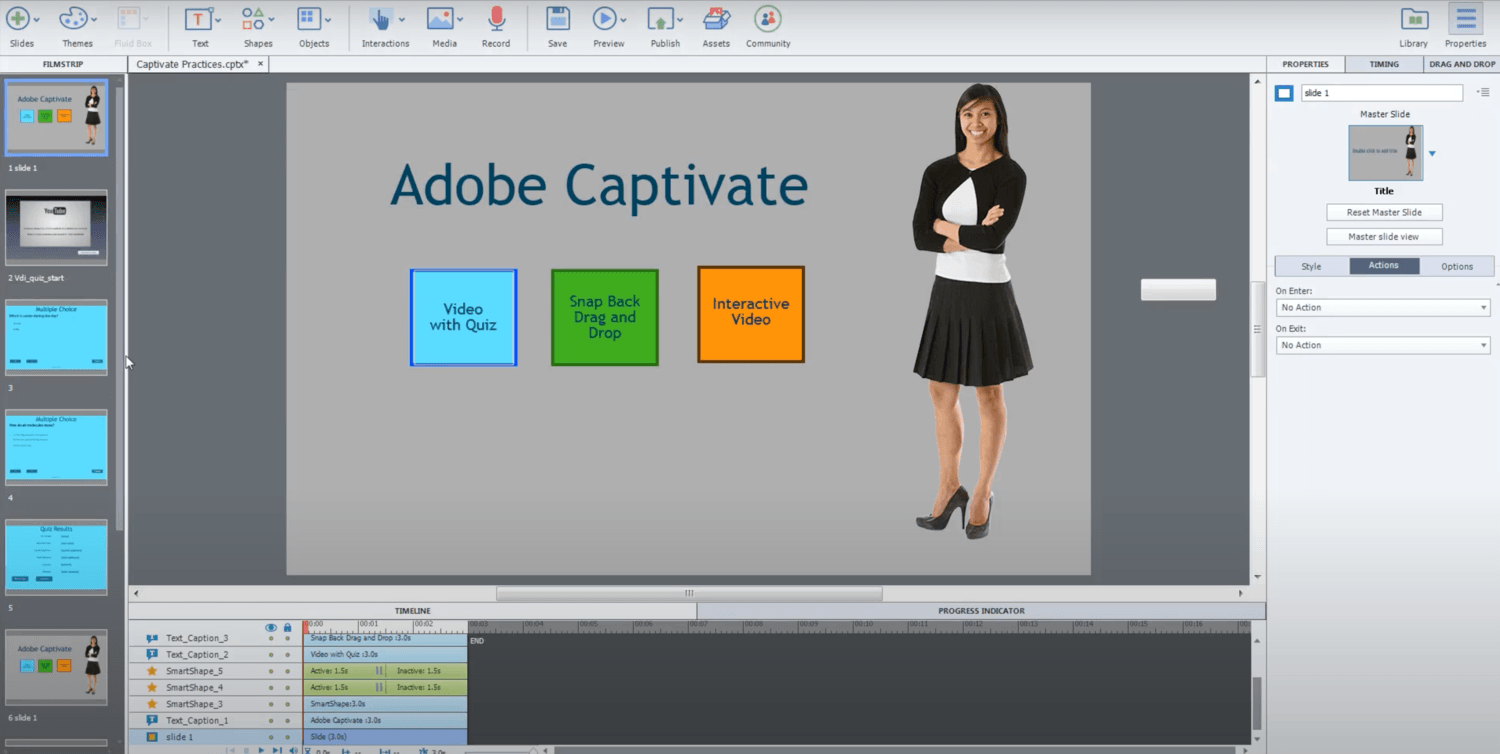Viewport: 1500px width, 754px height.
Task: Toggle visibility dot for SmartShape_4
Action: [271, 687]
